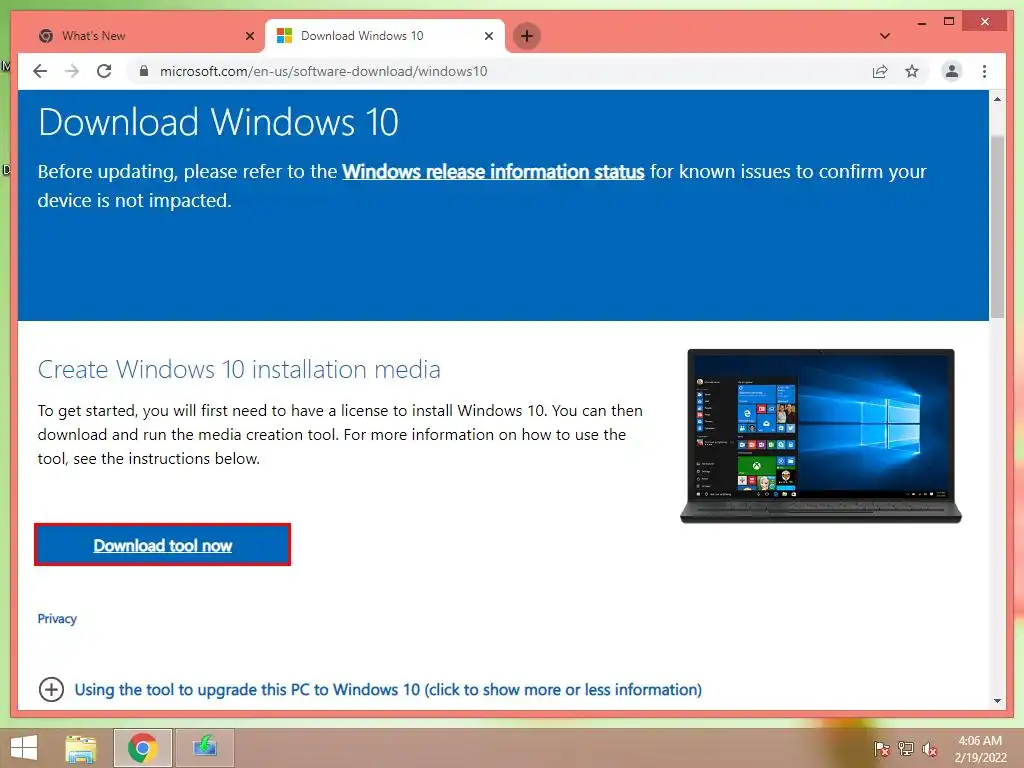
Task: Click the Chrome taskbar icon
Action: (x=142, y=748)
